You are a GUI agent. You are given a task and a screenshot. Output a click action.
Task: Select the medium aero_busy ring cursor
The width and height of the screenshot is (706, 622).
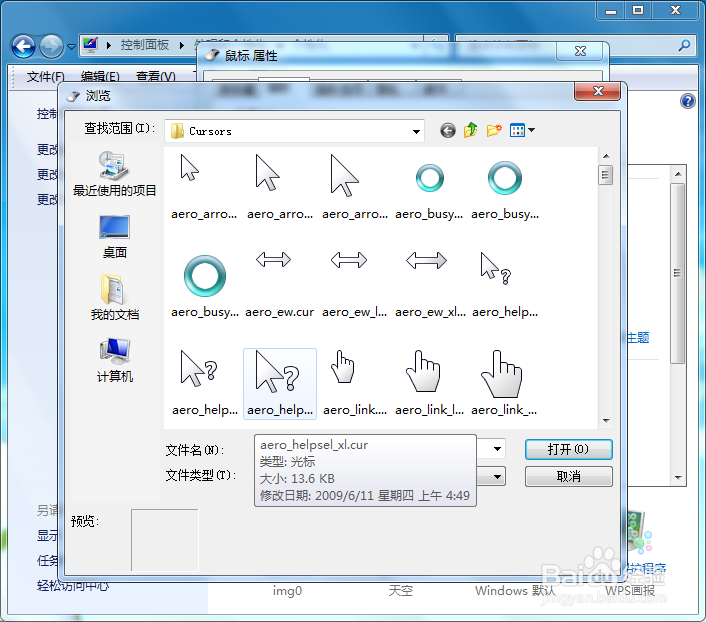click(505, 187)
